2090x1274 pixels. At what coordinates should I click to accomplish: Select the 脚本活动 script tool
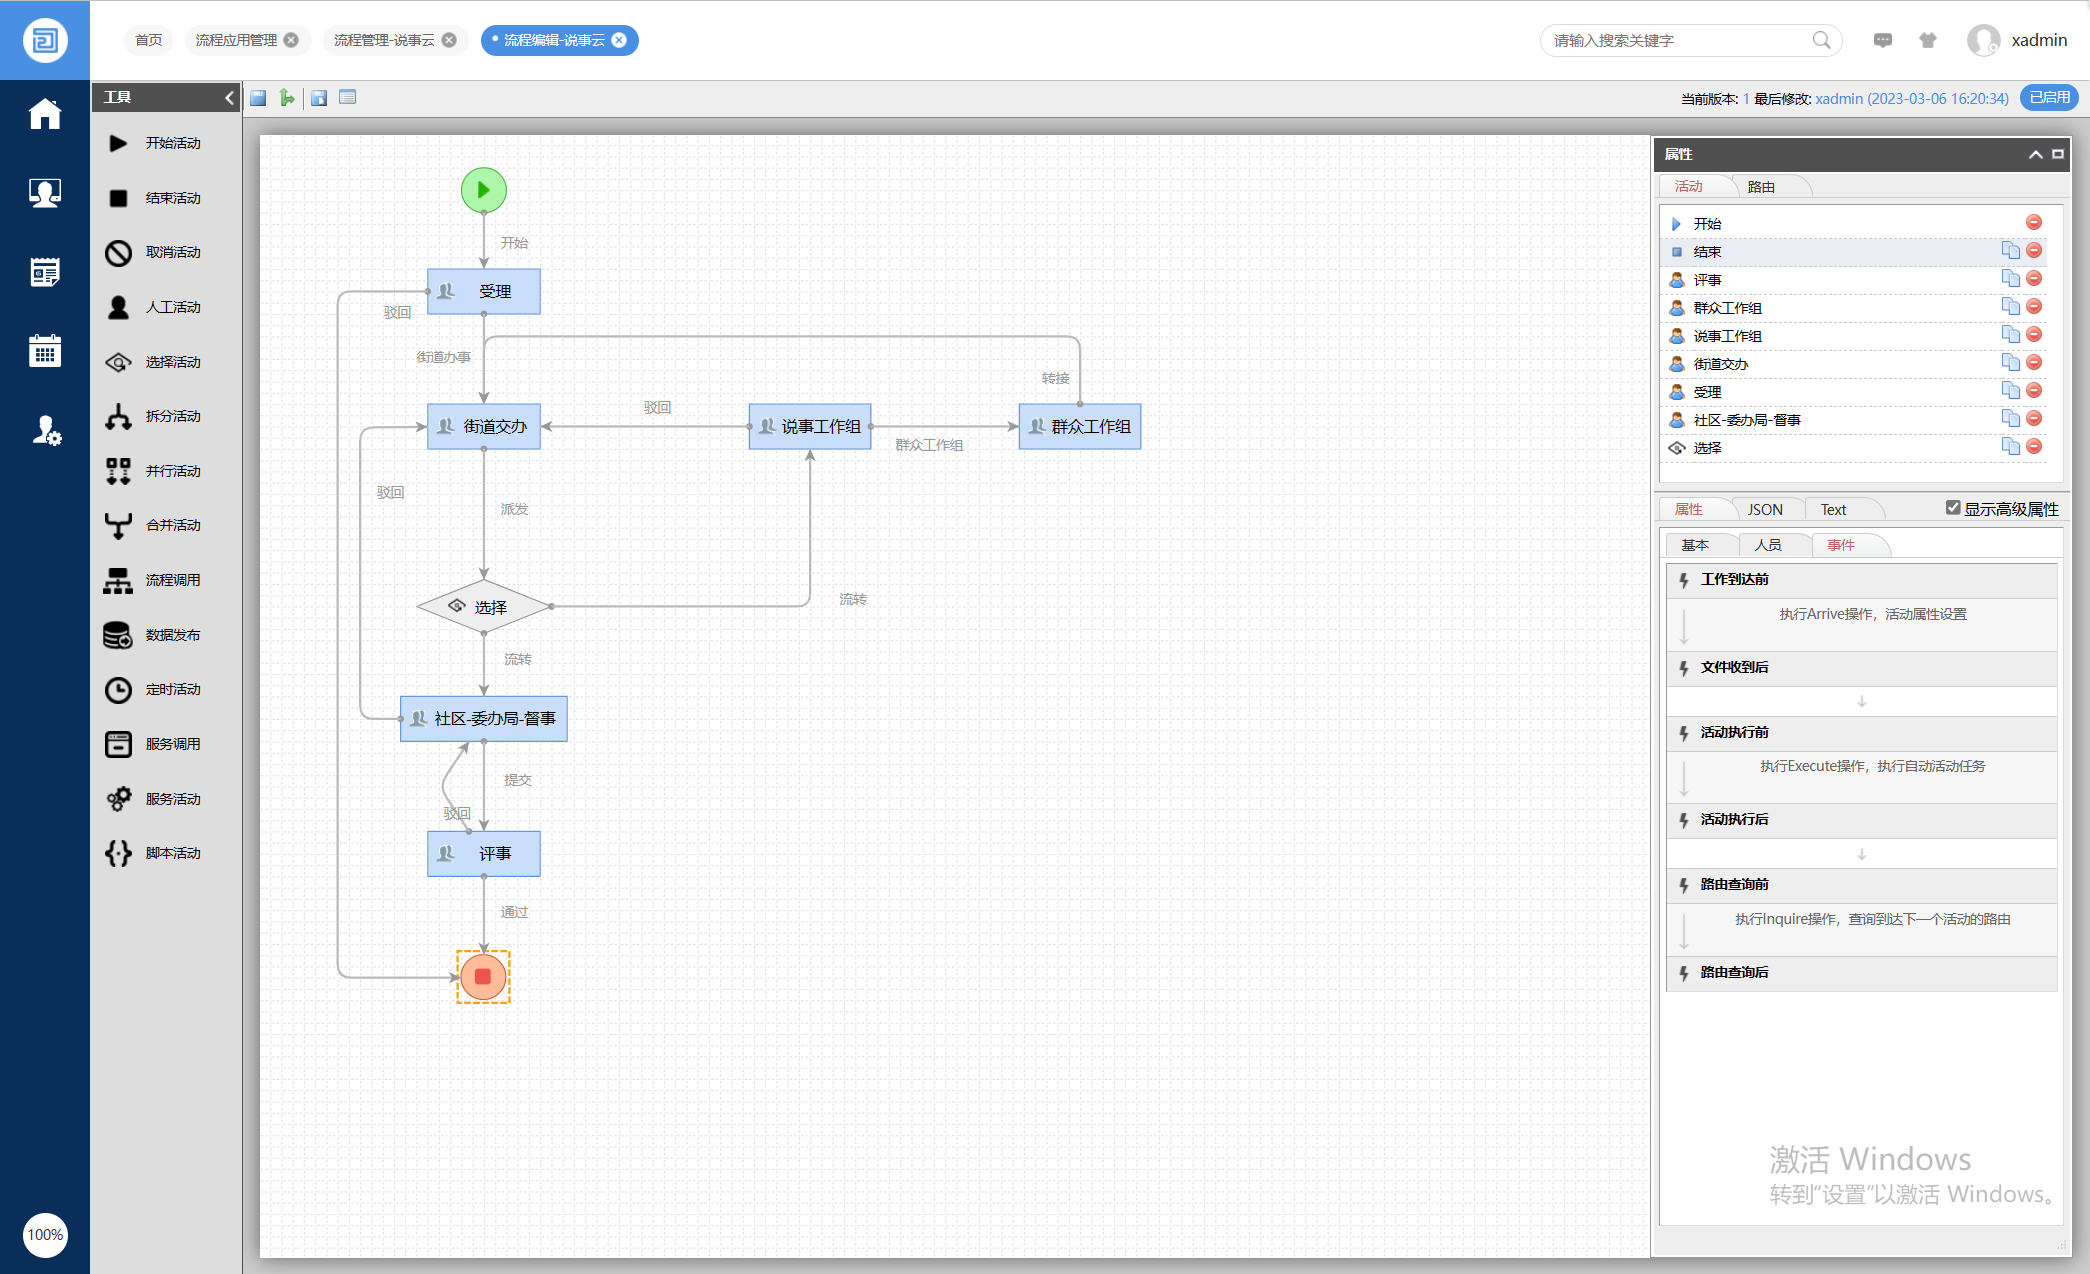(118, 853)
